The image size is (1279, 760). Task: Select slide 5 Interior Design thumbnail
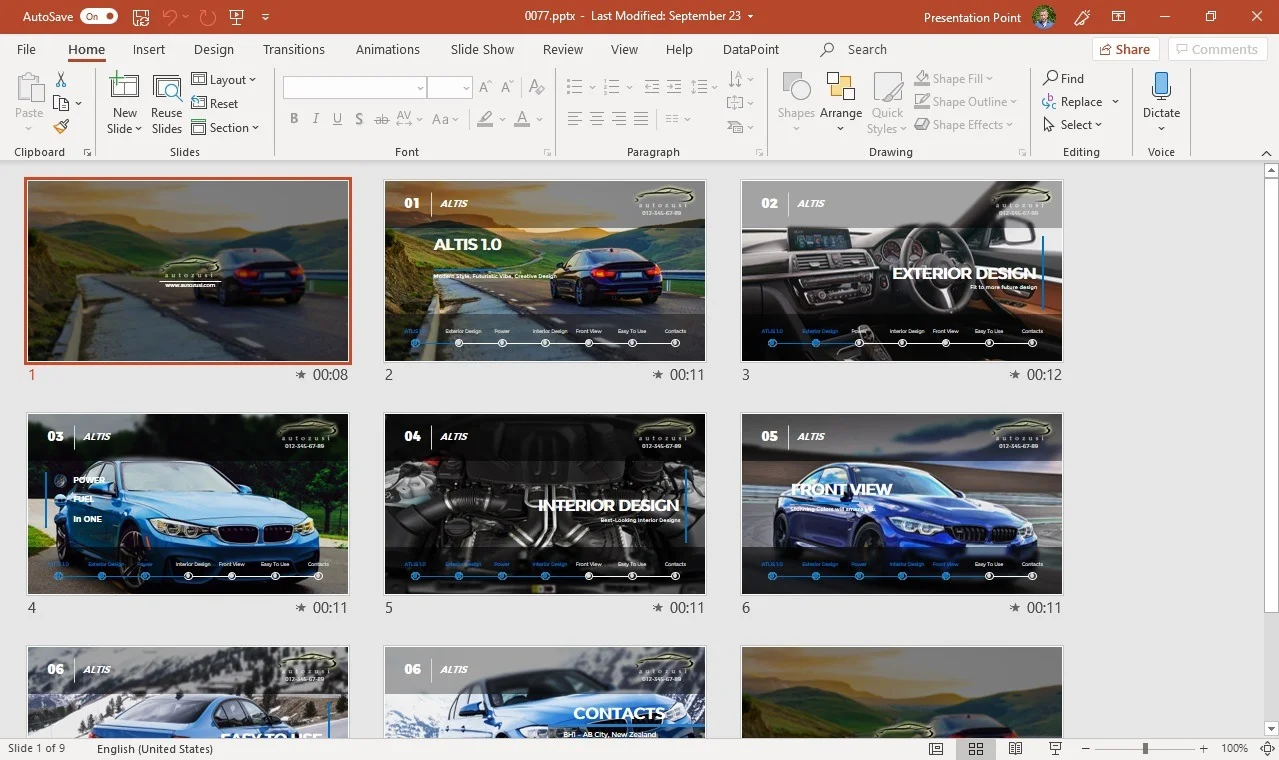pyautogui.click(x=544, y=504)
